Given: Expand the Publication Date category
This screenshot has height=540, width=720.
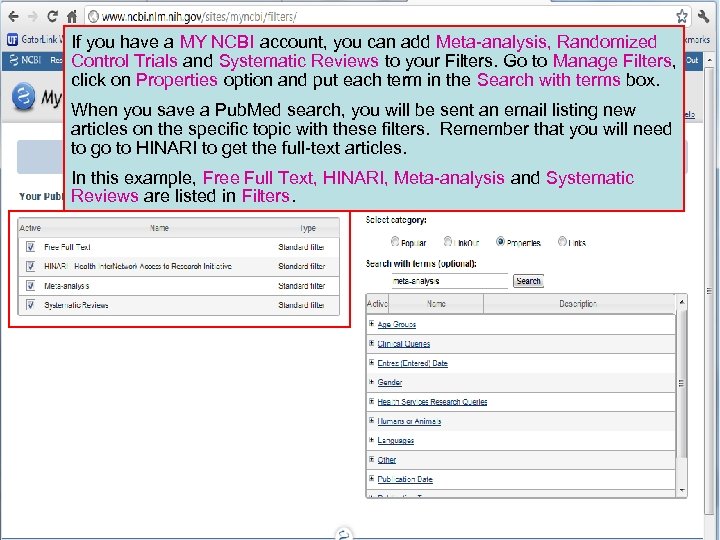Looking at the screenshot, I should point(371,478).
